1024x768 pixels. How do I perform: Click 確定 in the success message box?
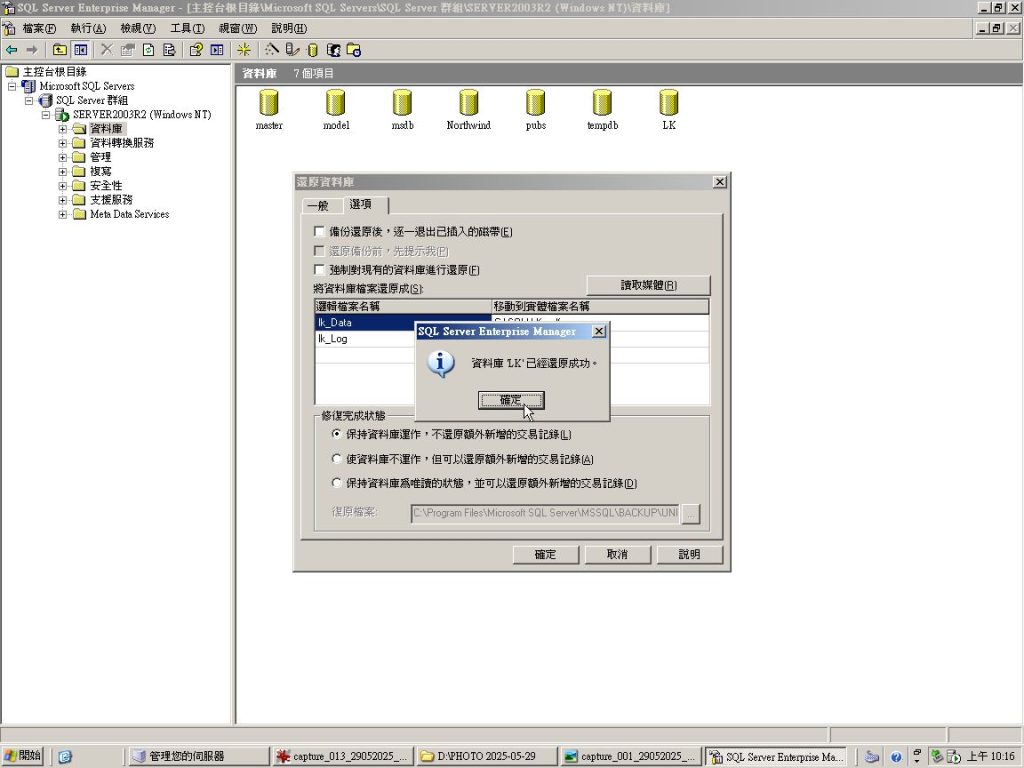point(511,400)
